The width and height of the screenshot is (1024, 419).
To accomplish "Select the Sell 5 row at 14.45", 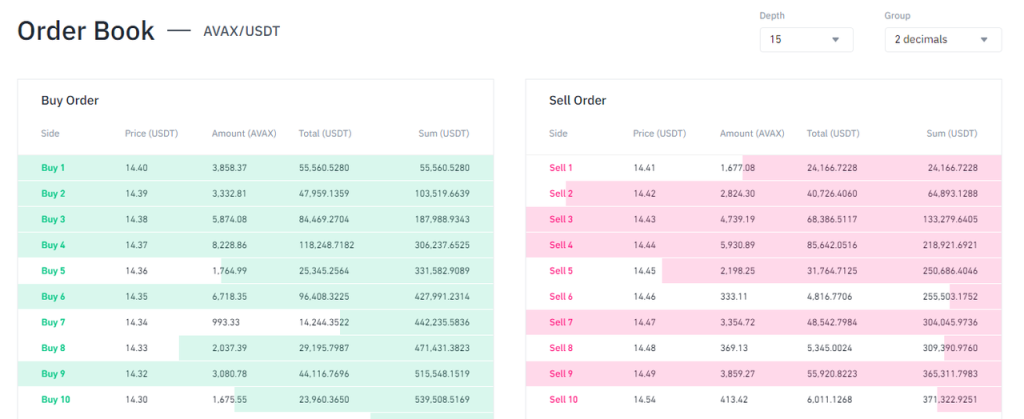I will (x=763, y=271).
